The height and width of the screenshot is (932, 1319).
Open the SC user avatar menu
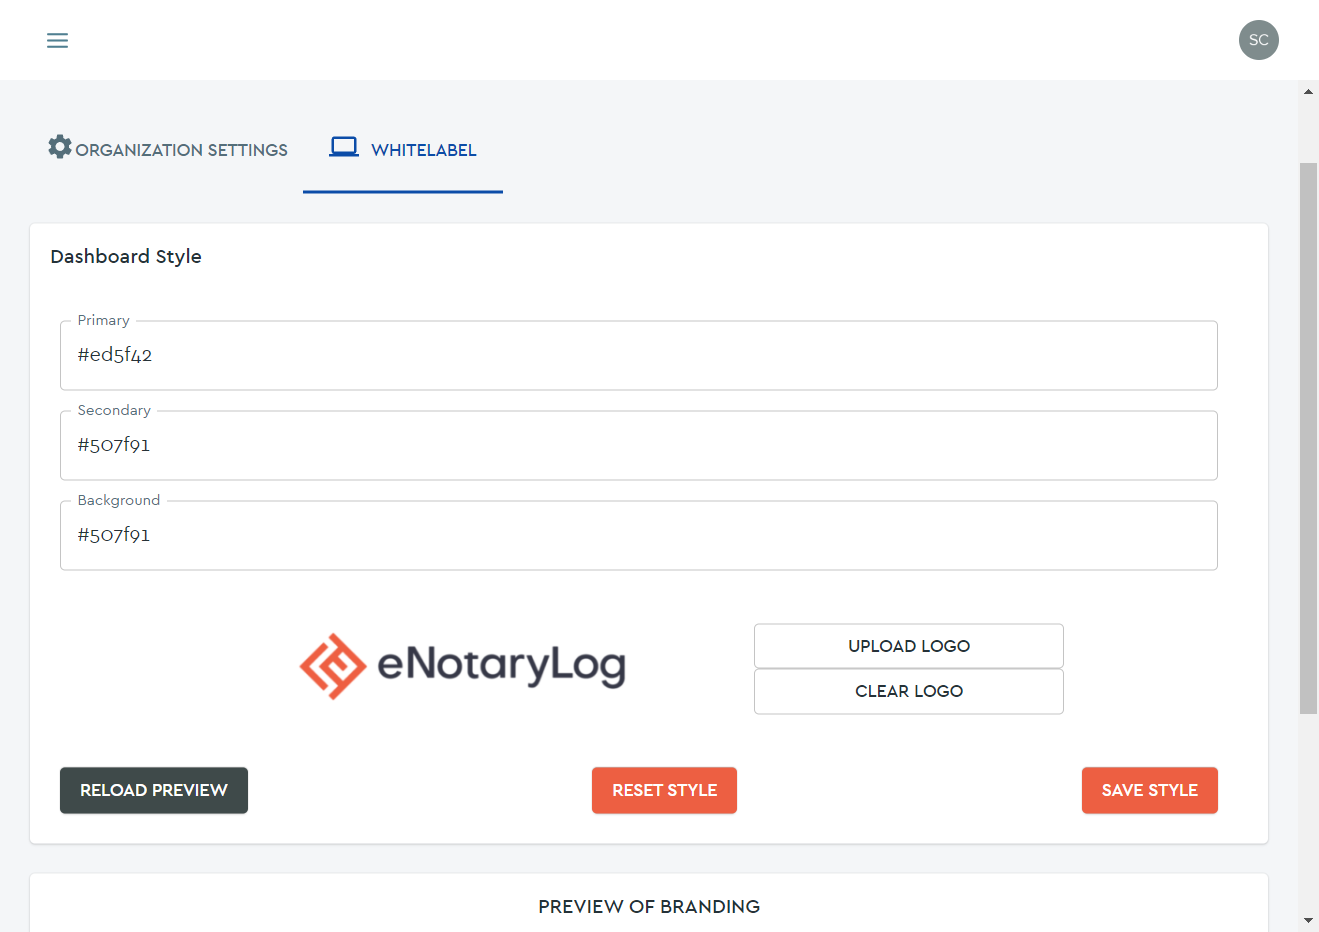(1258, 40)
